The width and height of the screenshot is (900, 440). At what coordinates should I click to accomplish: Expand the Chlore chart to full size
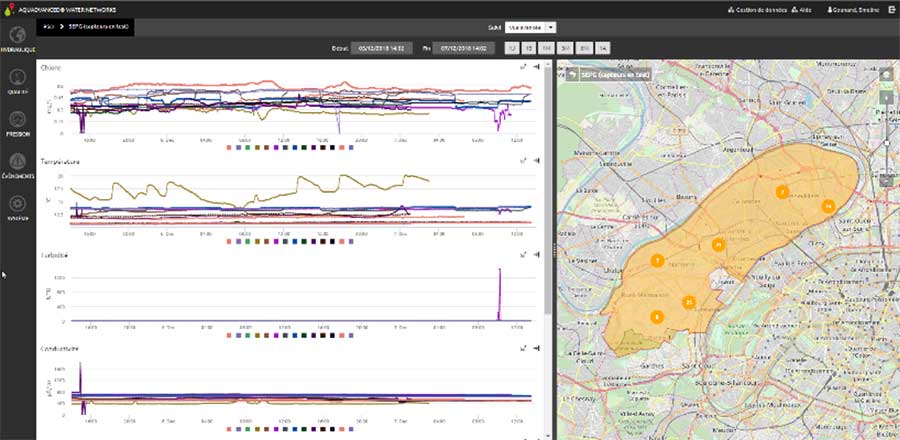tap(523, 67)
